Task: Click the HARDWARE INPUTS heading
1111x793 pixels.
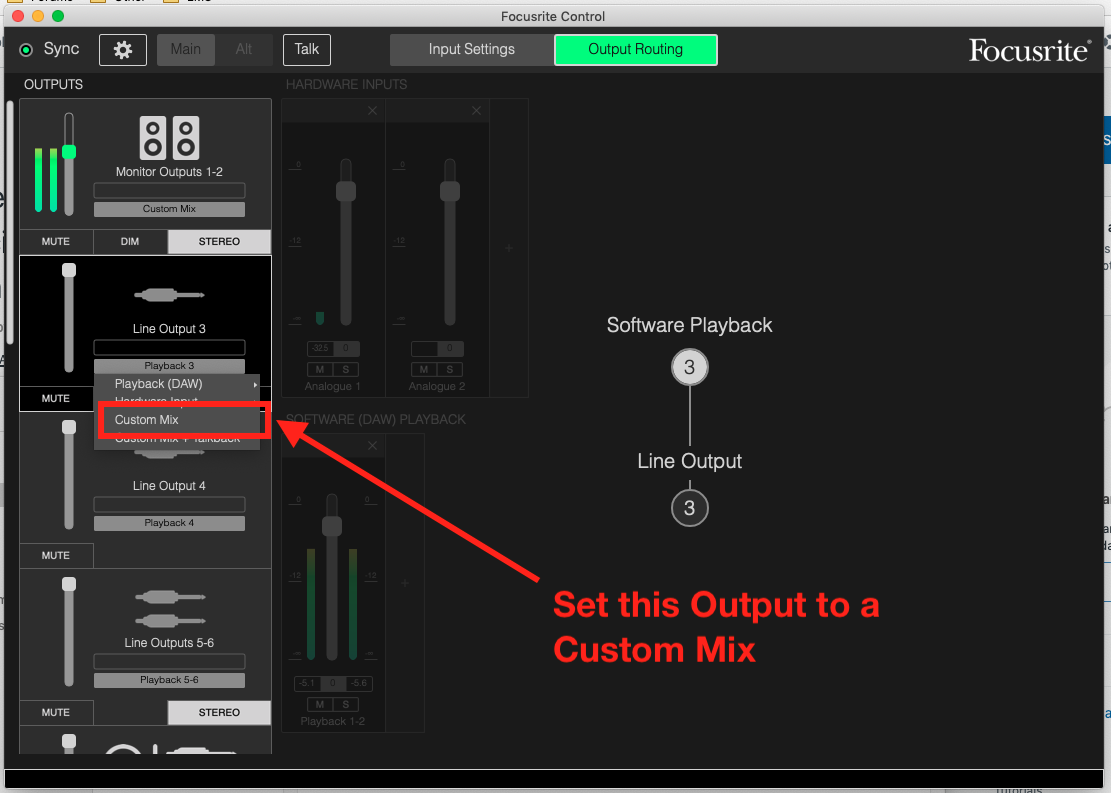Action: (346, 84)
